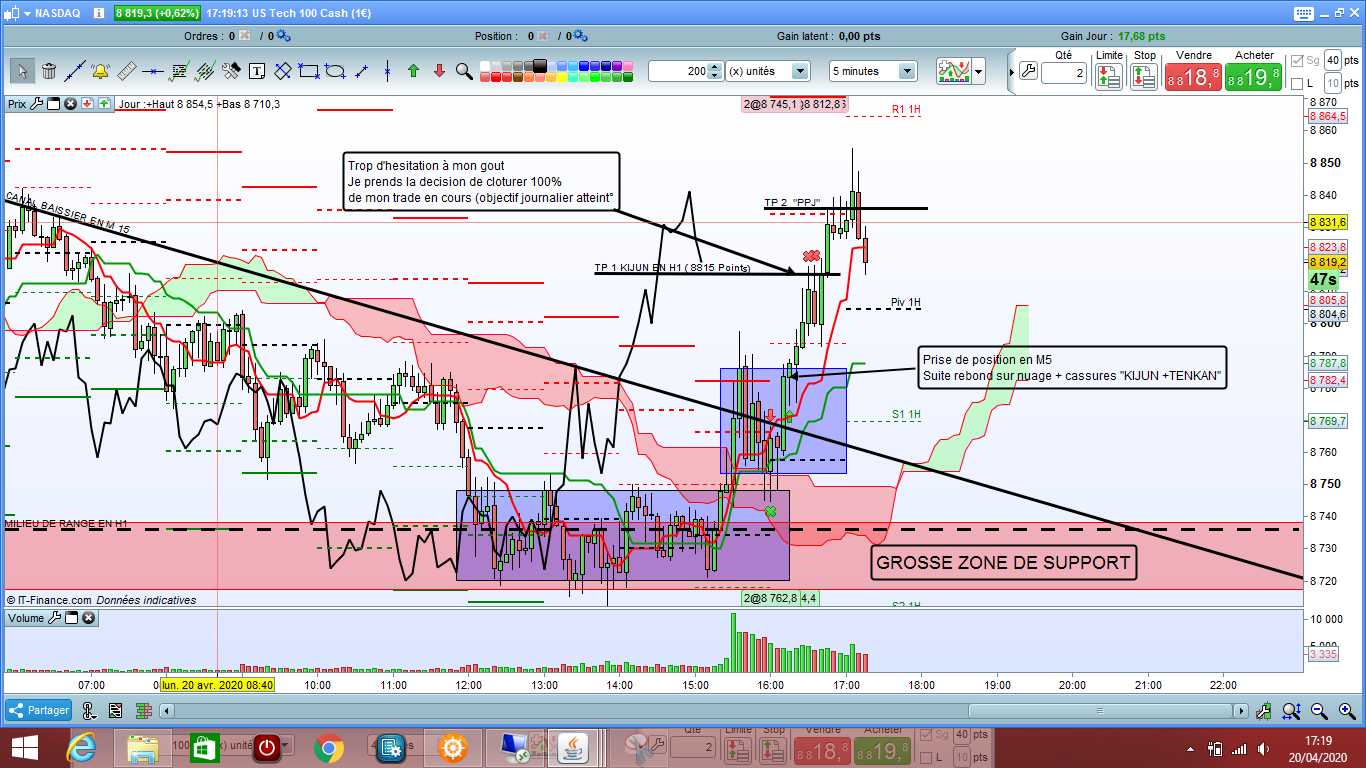Click the Ordres count label
Screen dimensions: 1366x768
click(209, 36)
